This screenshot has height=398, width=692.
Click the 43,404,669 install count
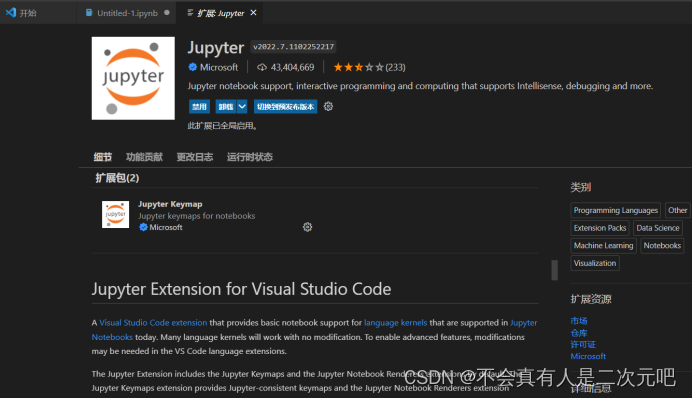pyautogui.click(x=292, y=67)
